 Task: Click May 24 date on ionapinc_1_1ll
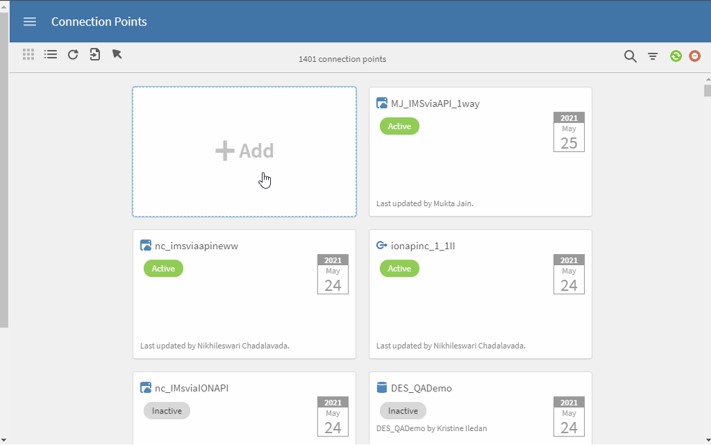pyautogui.click(x=569, y=274)
